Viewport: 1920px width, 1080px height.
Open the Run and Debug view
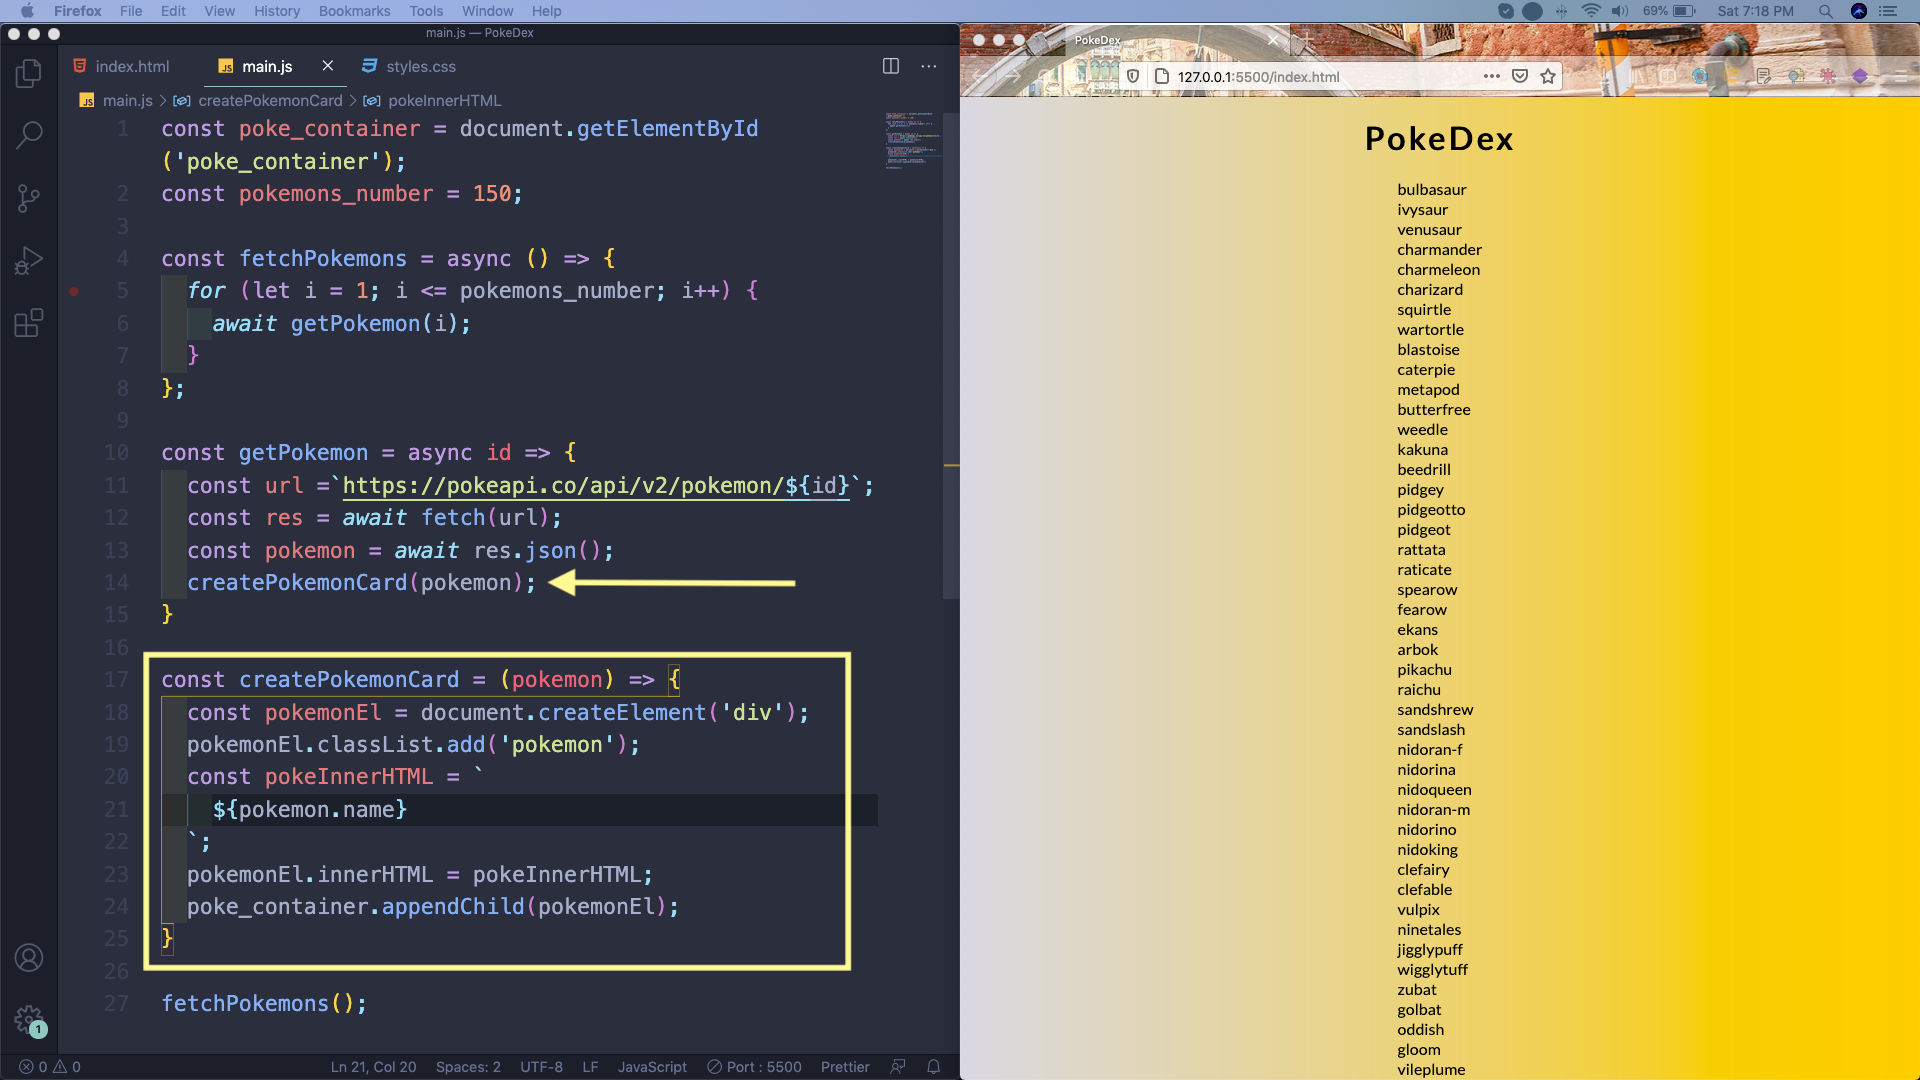tap(29, 260)
